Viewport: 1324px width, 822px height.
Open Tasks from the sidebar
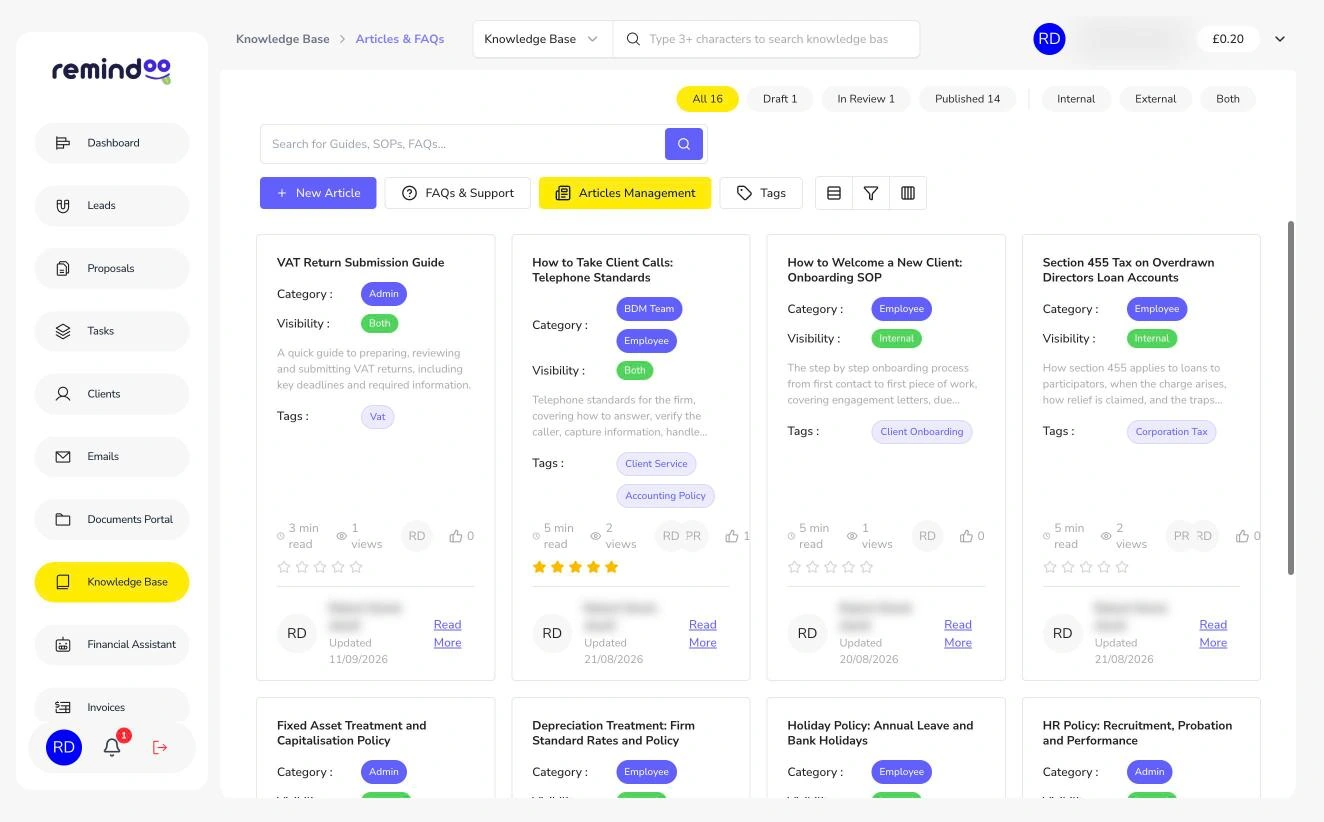111,331
